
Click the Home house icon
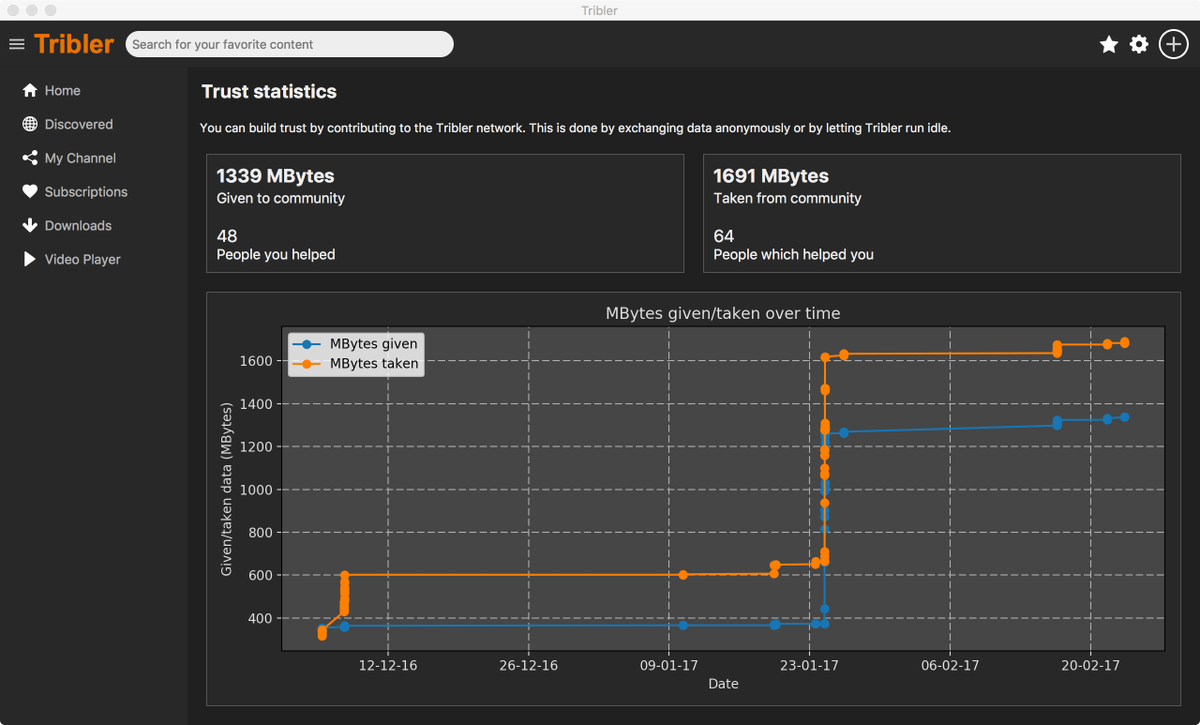[x=29, y=90]
